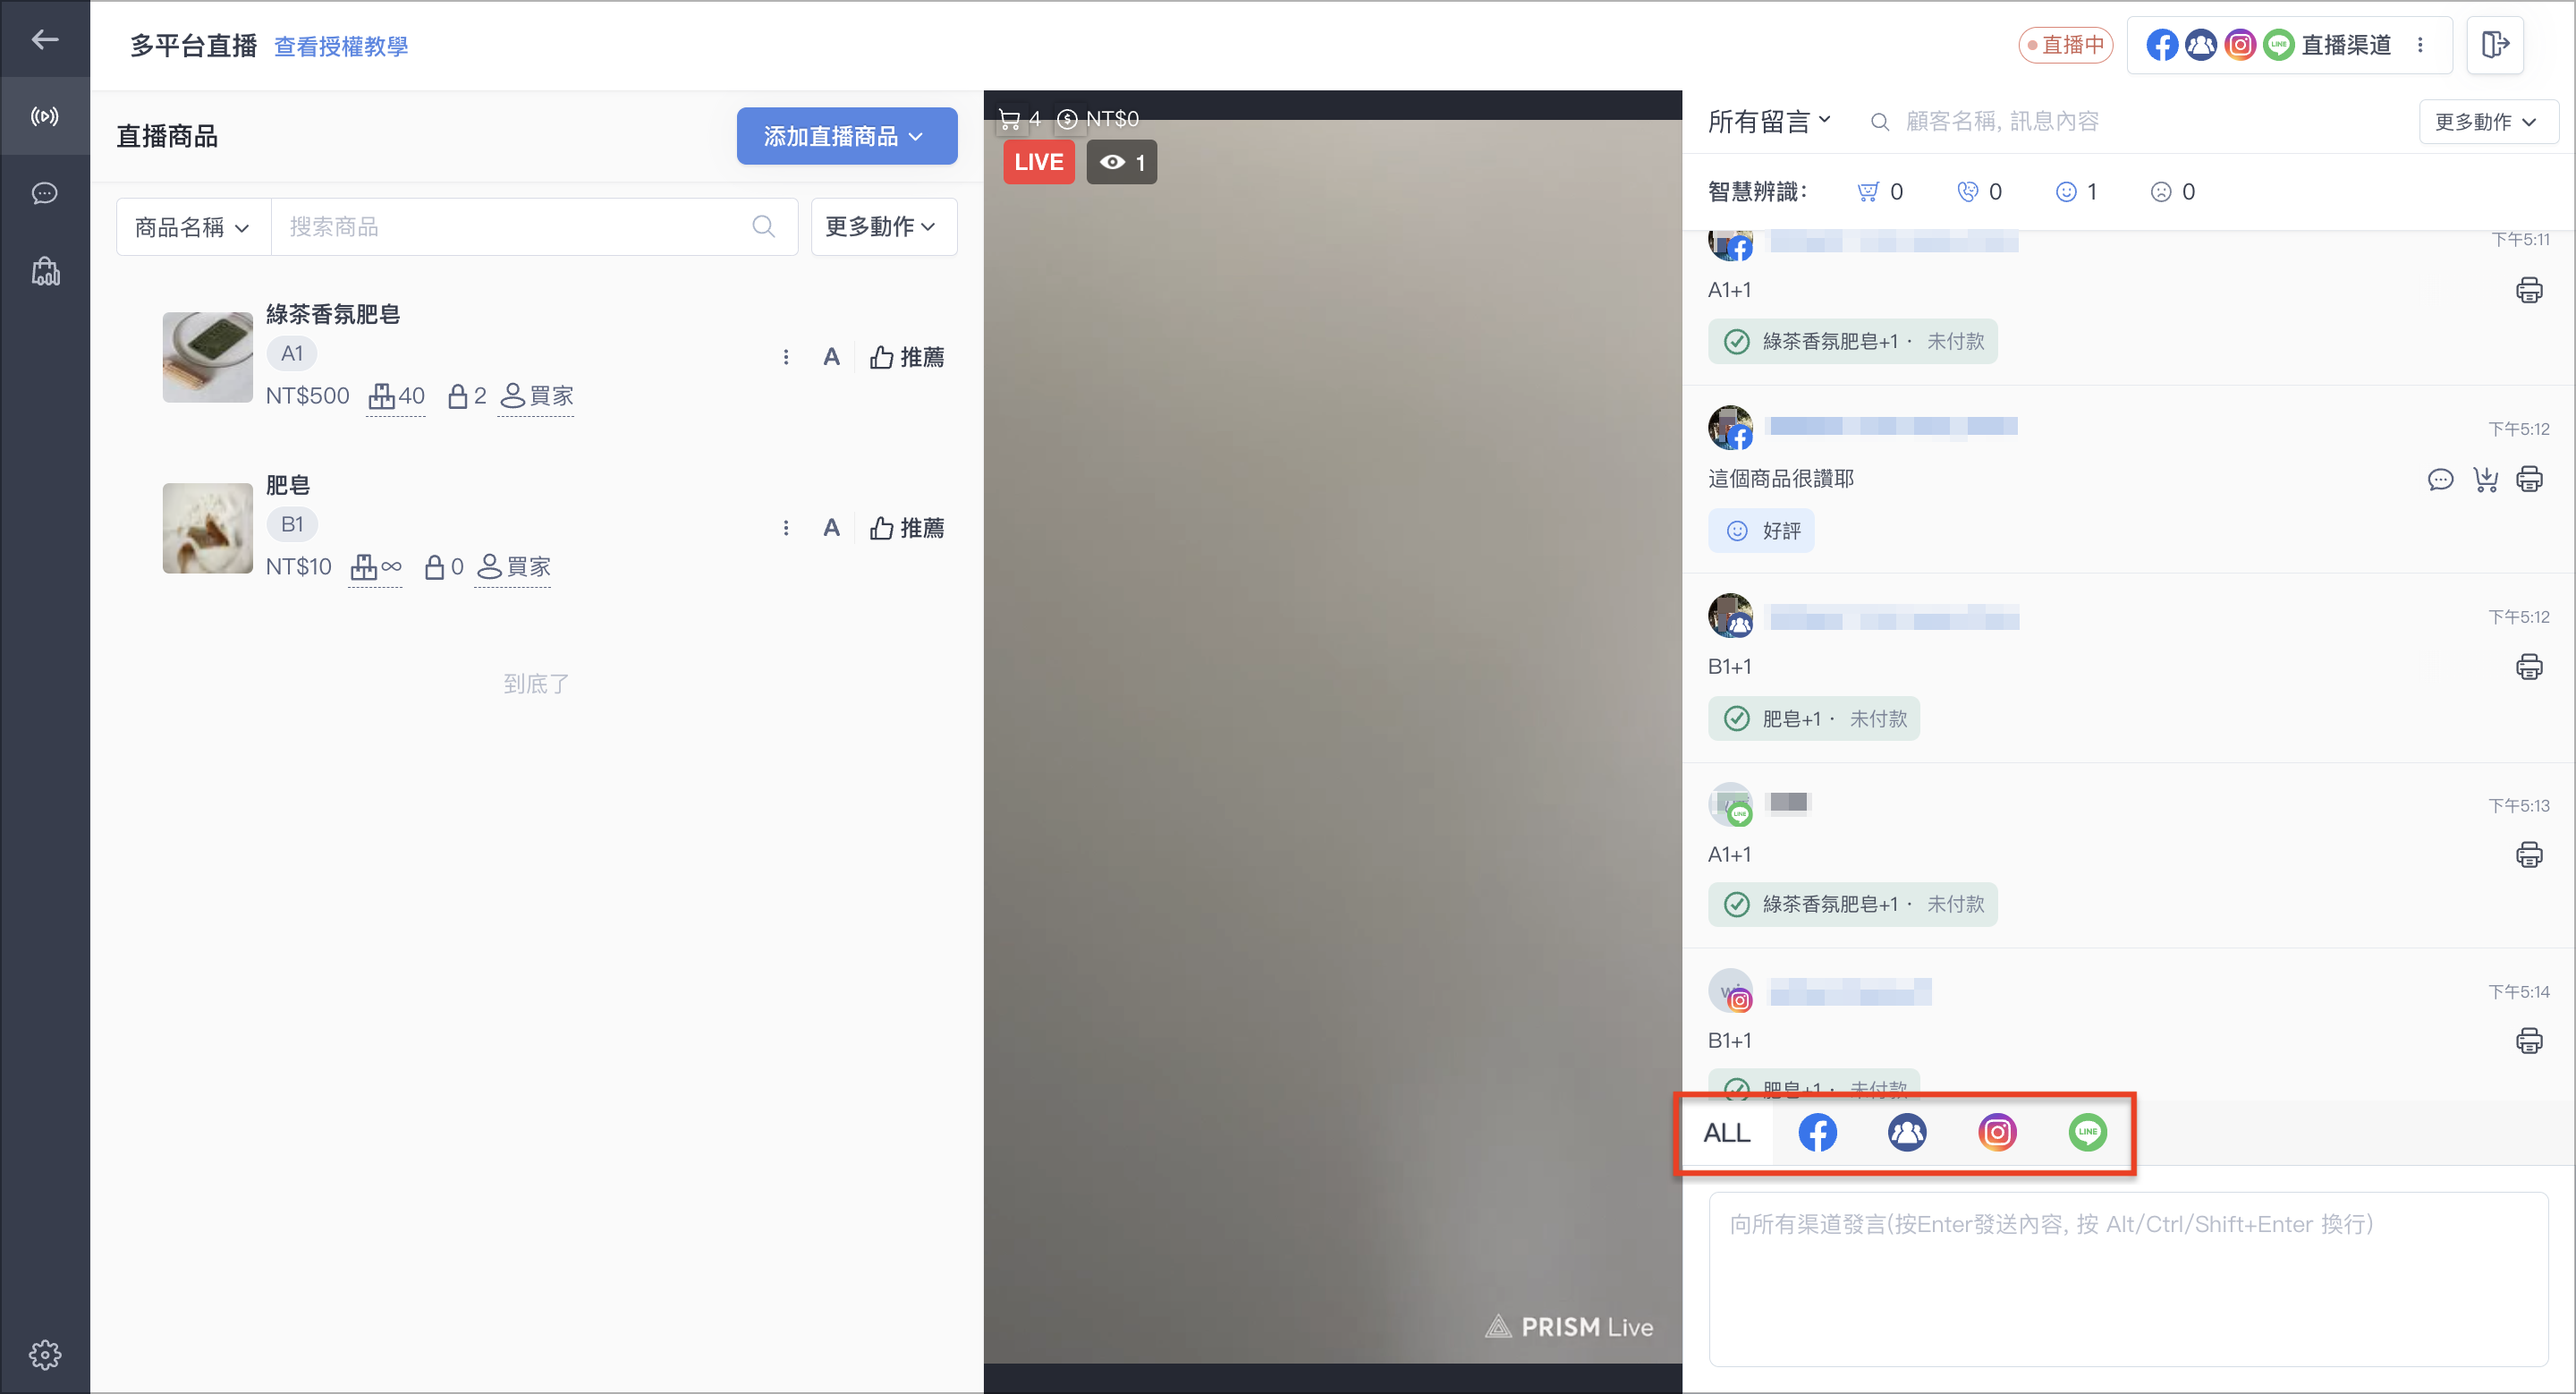This screenshot has height=1394, width=2576.
Task: Open 更多動作 dropdown in comments panel
Action: click(x=2488, y=122)
